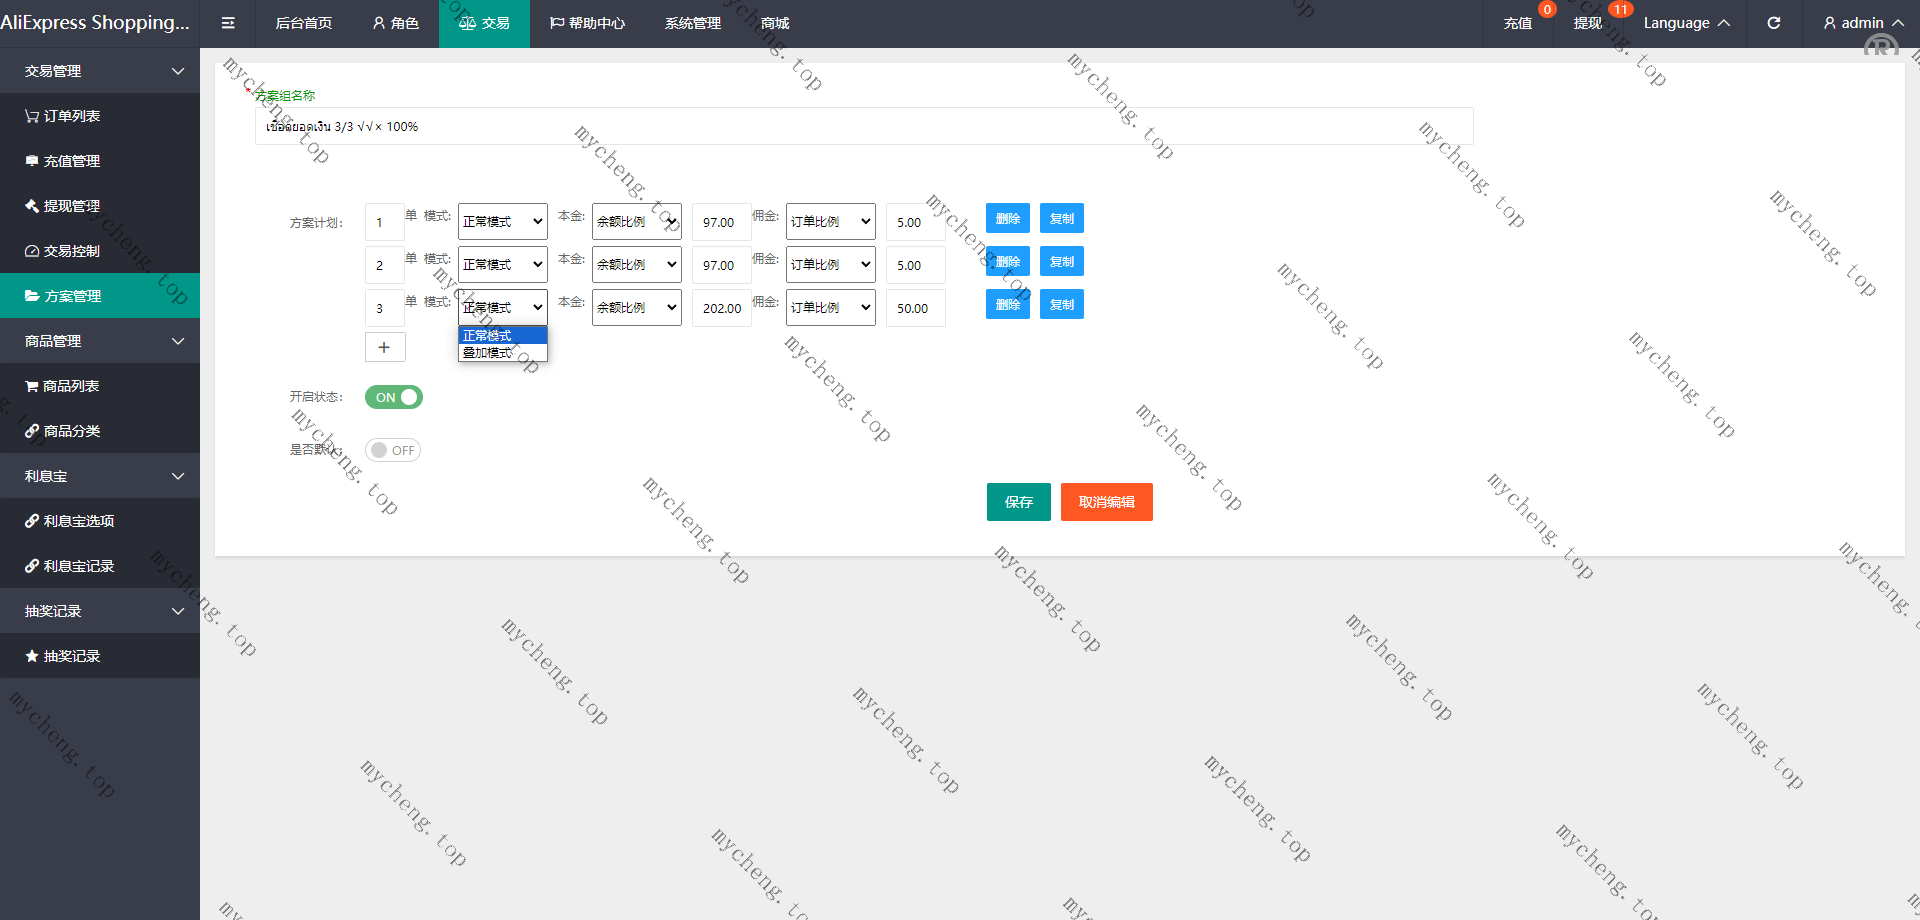The width and height of the screenshot is (1920, 920).
Task: Open row 1 余额比例 principal dropdown
Action: coord(636,222)
